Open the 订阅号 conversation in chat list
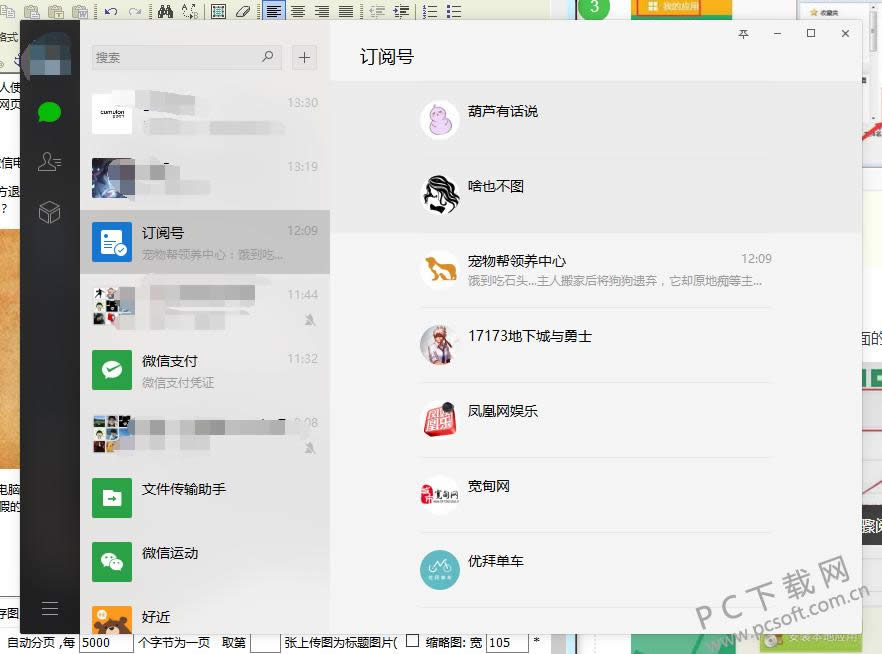Viewport: 882px width, 654px height. [205, 242]
